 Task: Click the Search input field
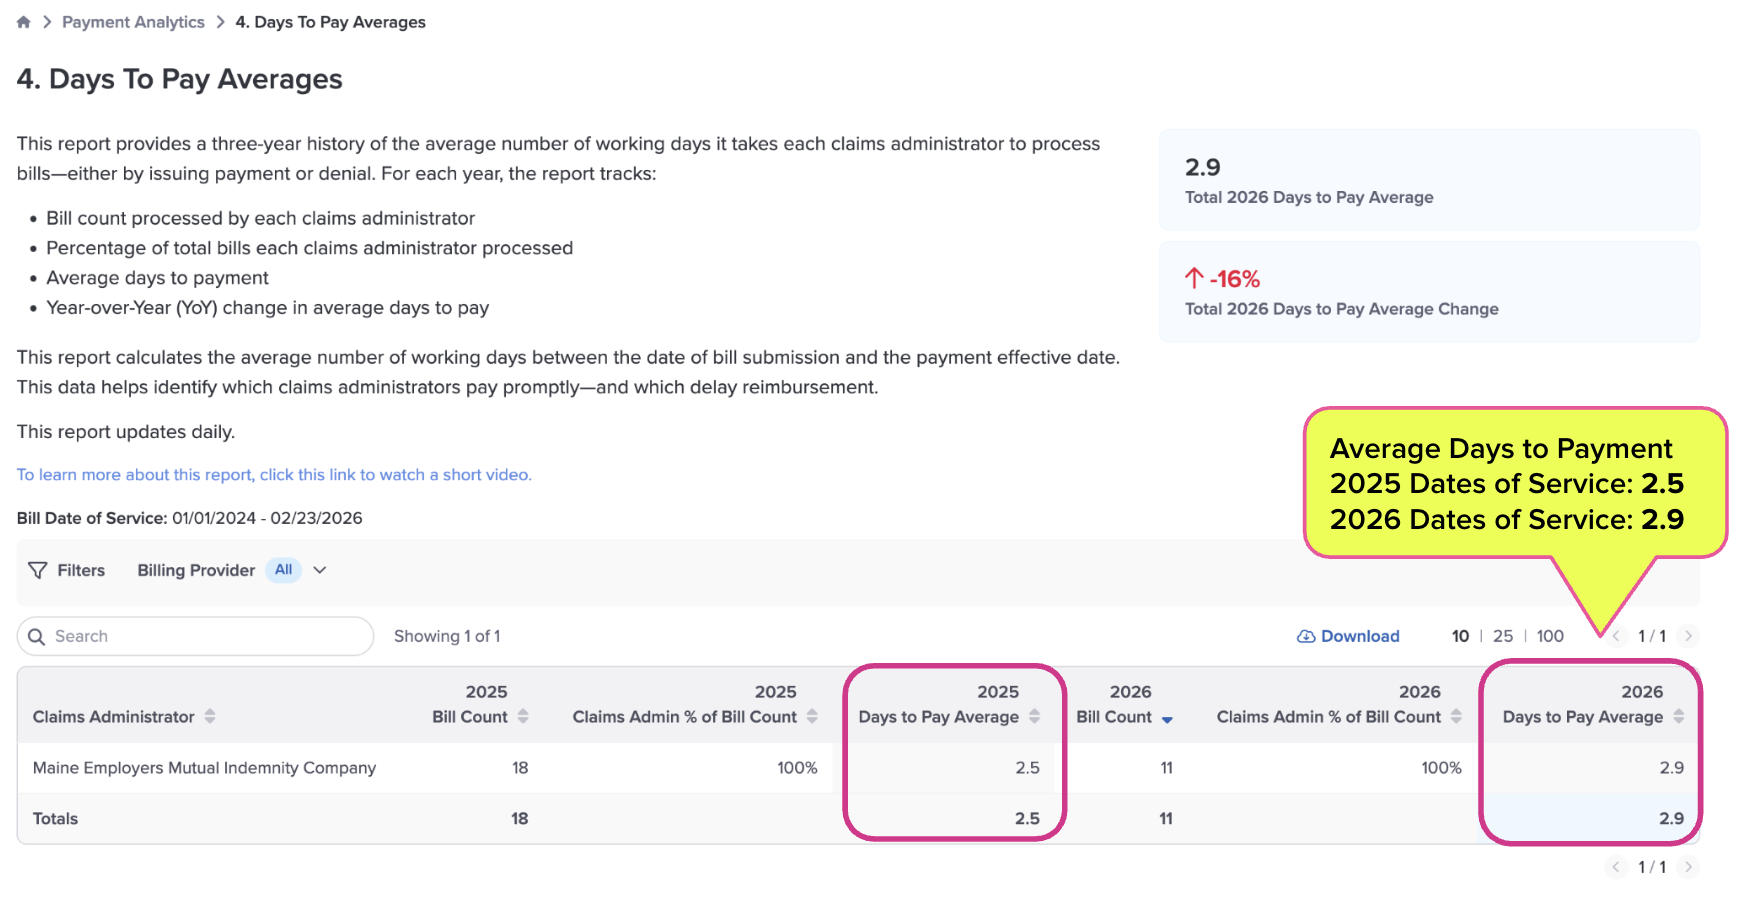tap(200, 636)
